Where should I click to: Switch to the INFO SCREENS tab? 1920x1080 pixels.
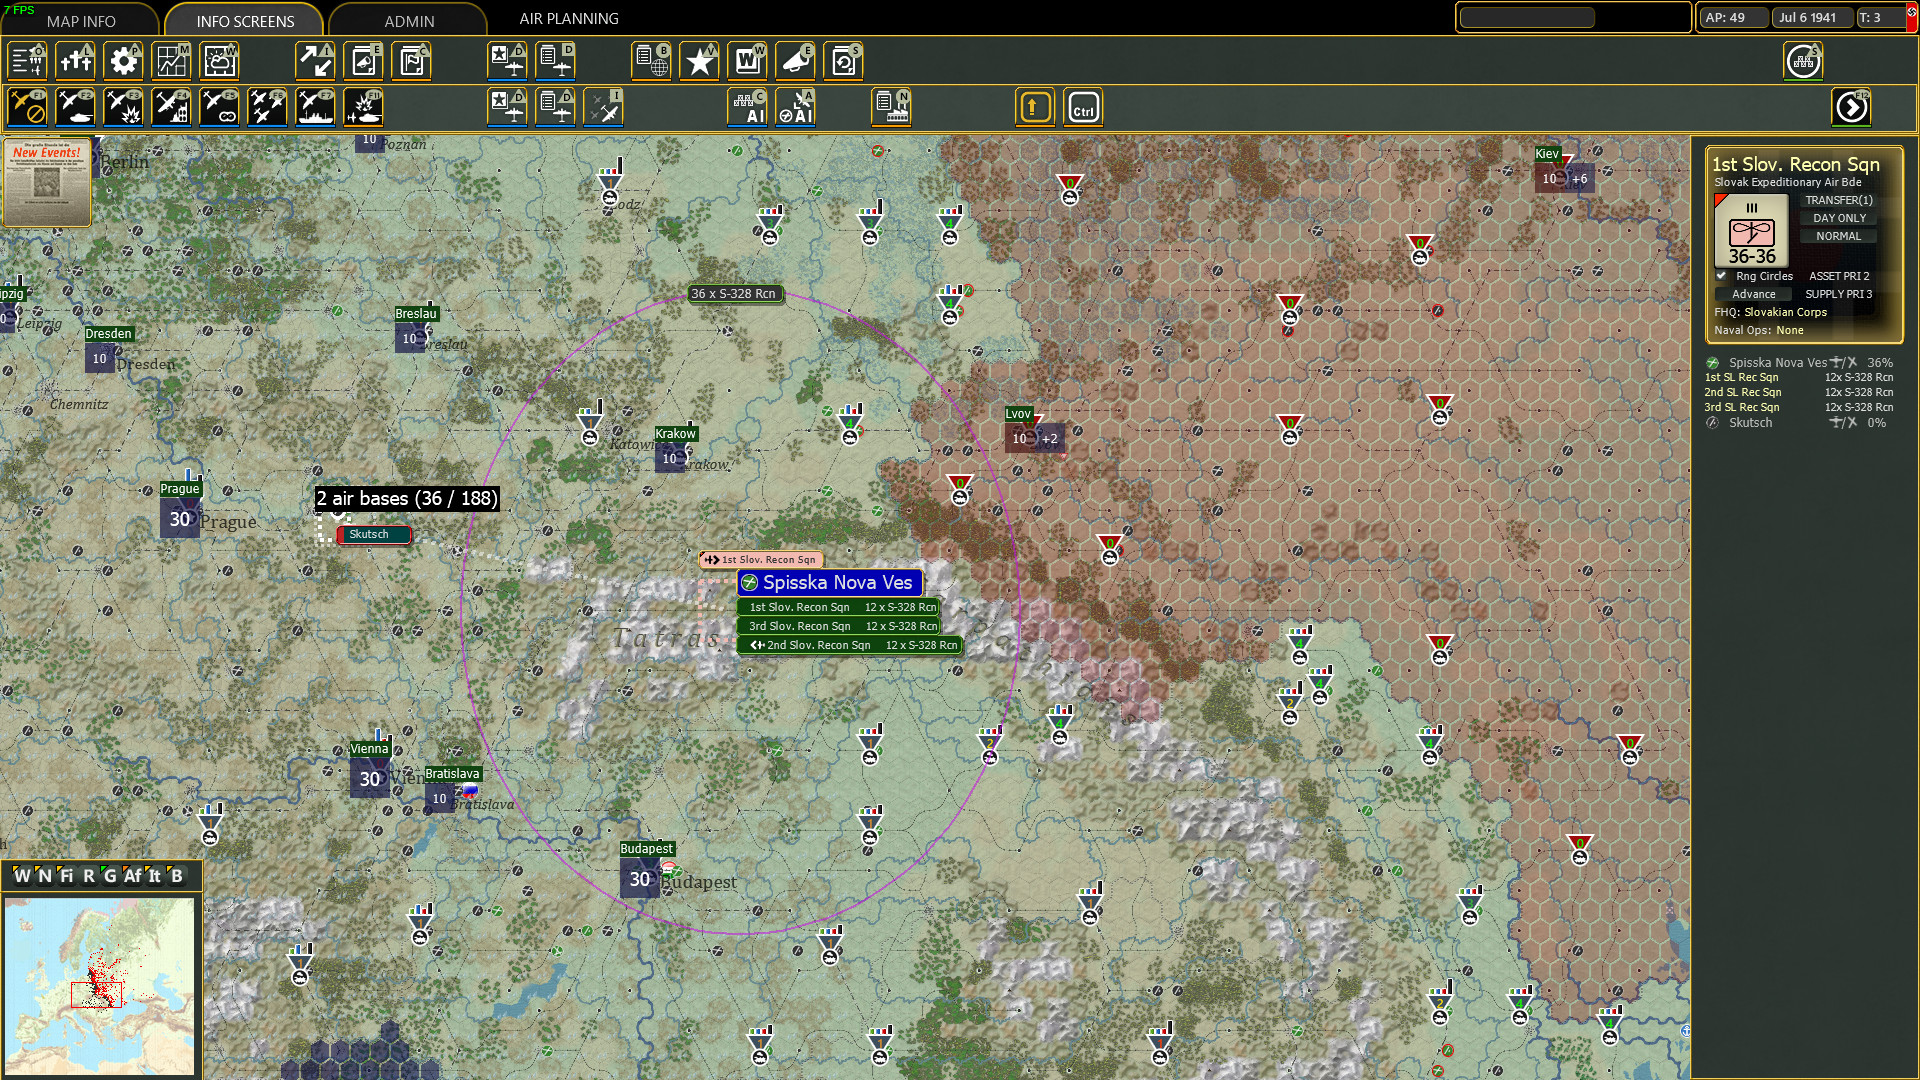[x=245, y=20]
